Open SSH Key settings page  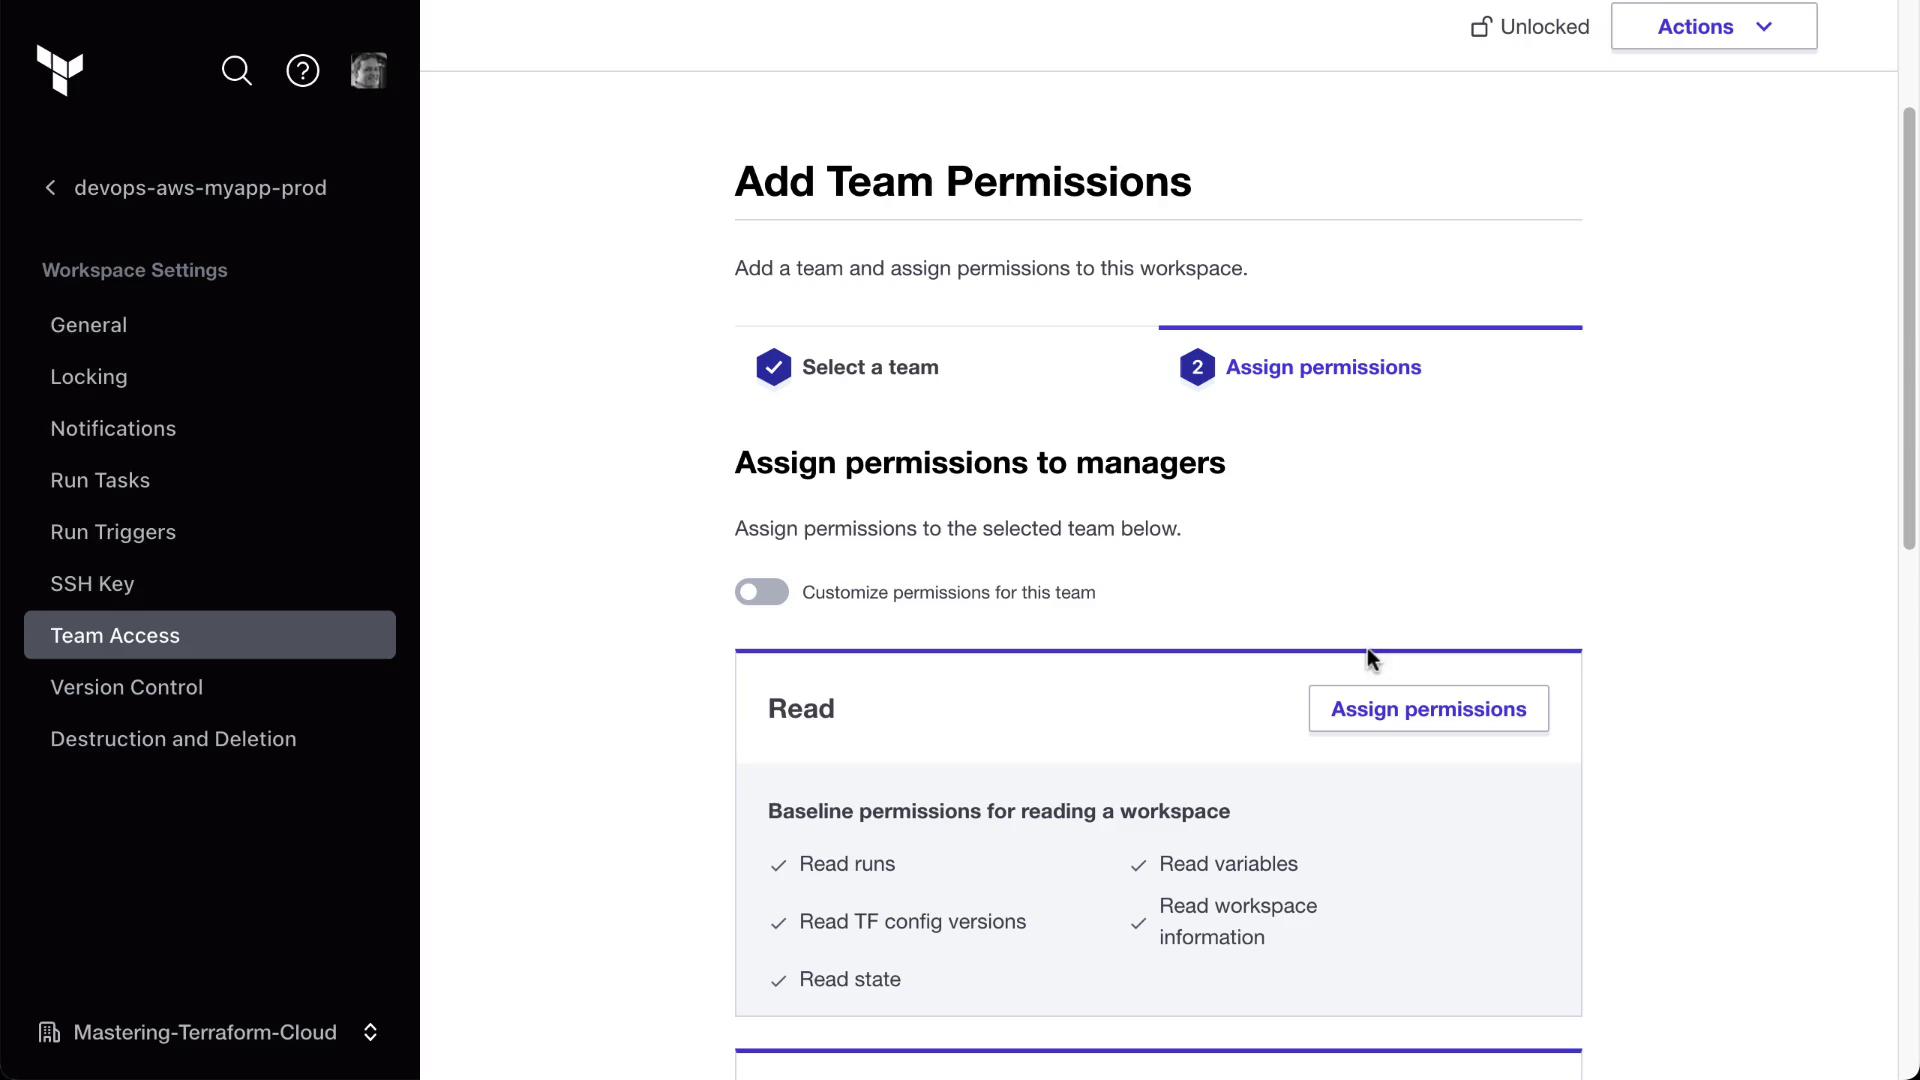click(92, 584)
